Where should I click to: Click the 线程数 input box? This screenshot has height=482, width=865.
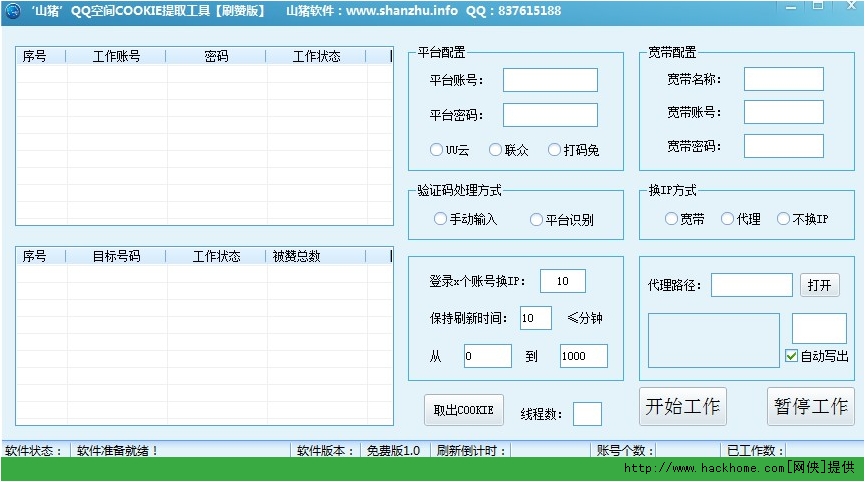[x=587, y=413]
